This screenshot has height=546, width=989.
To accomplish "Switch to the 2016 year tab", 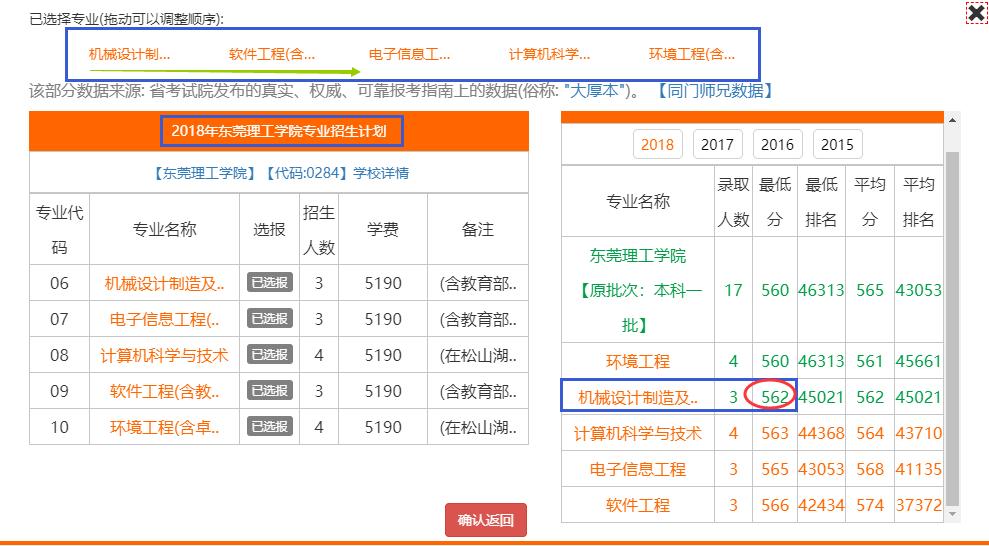I will (777, 144).
